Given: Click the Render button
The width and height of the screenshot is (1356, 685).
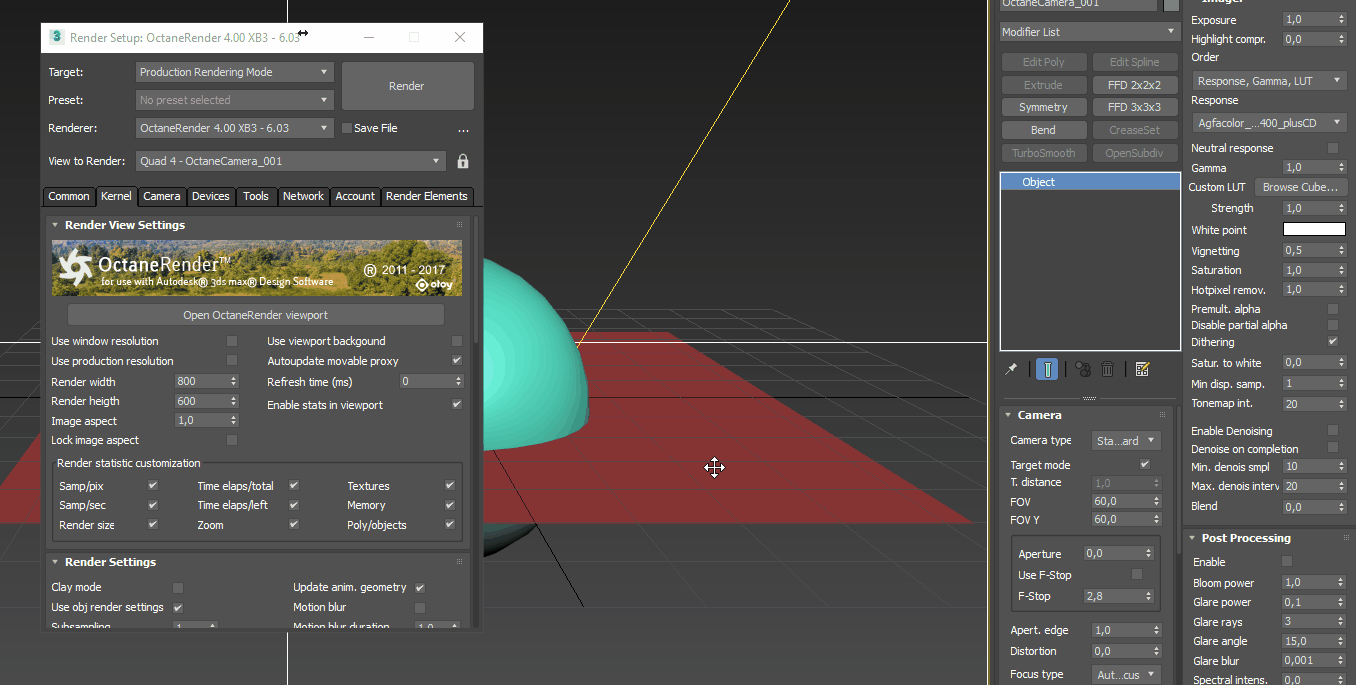Looking at the screenshot, I should click(x=407, y=86).
